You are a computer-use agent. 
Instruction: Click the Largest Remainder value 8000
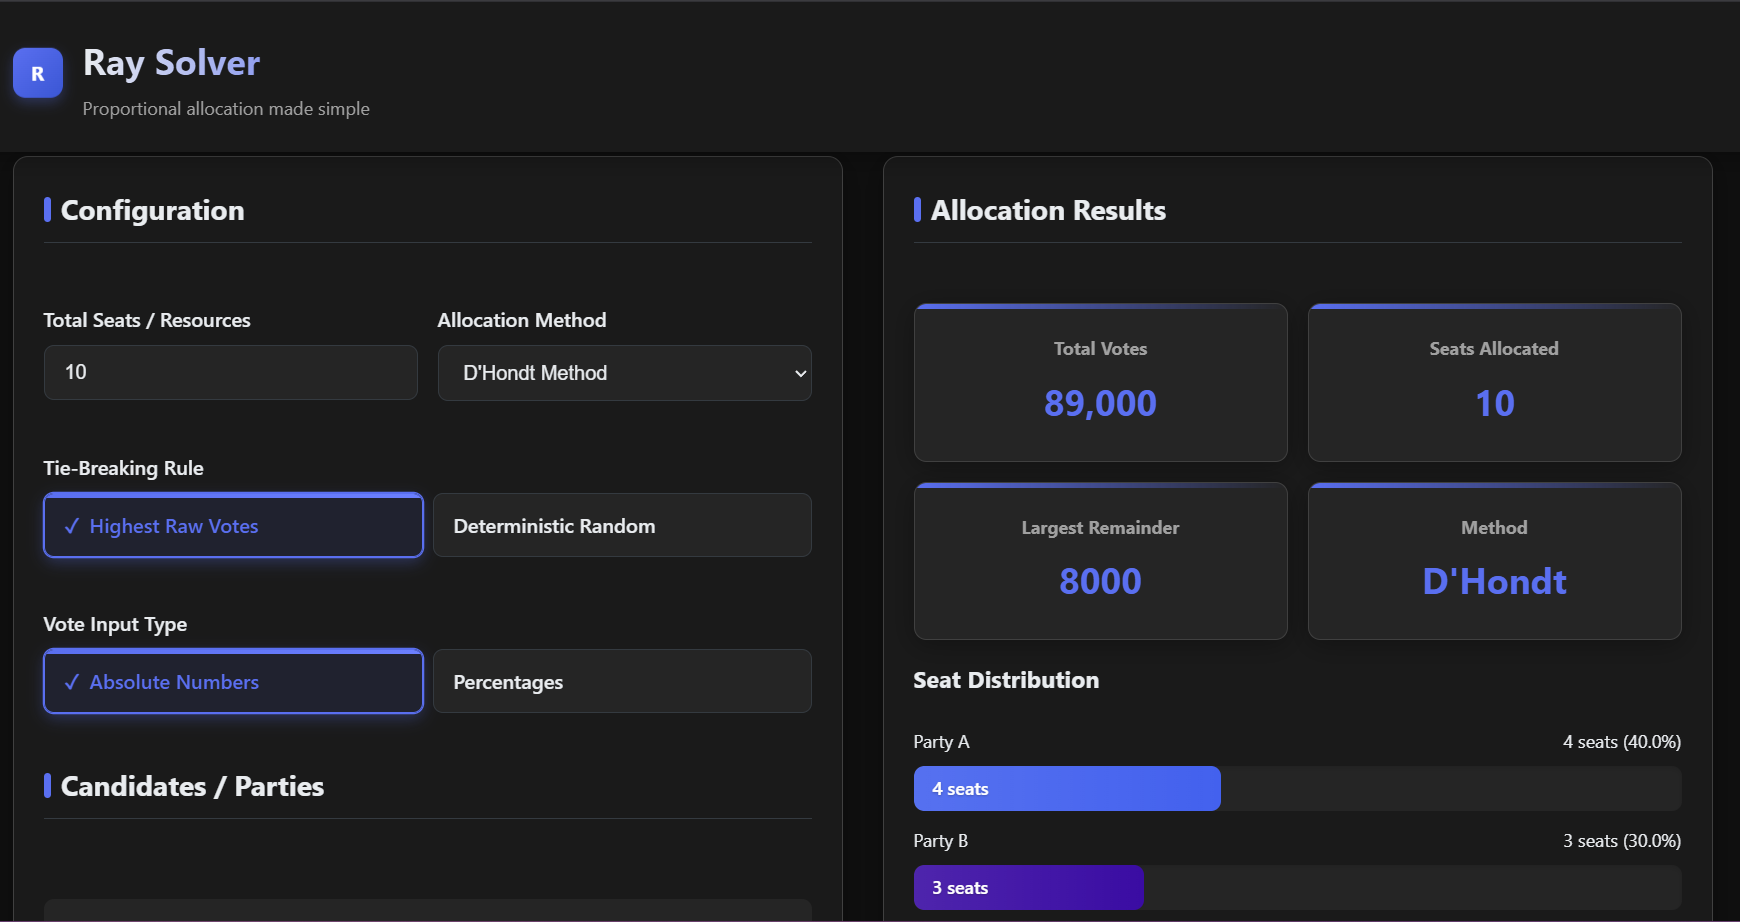coord(1100,580)
